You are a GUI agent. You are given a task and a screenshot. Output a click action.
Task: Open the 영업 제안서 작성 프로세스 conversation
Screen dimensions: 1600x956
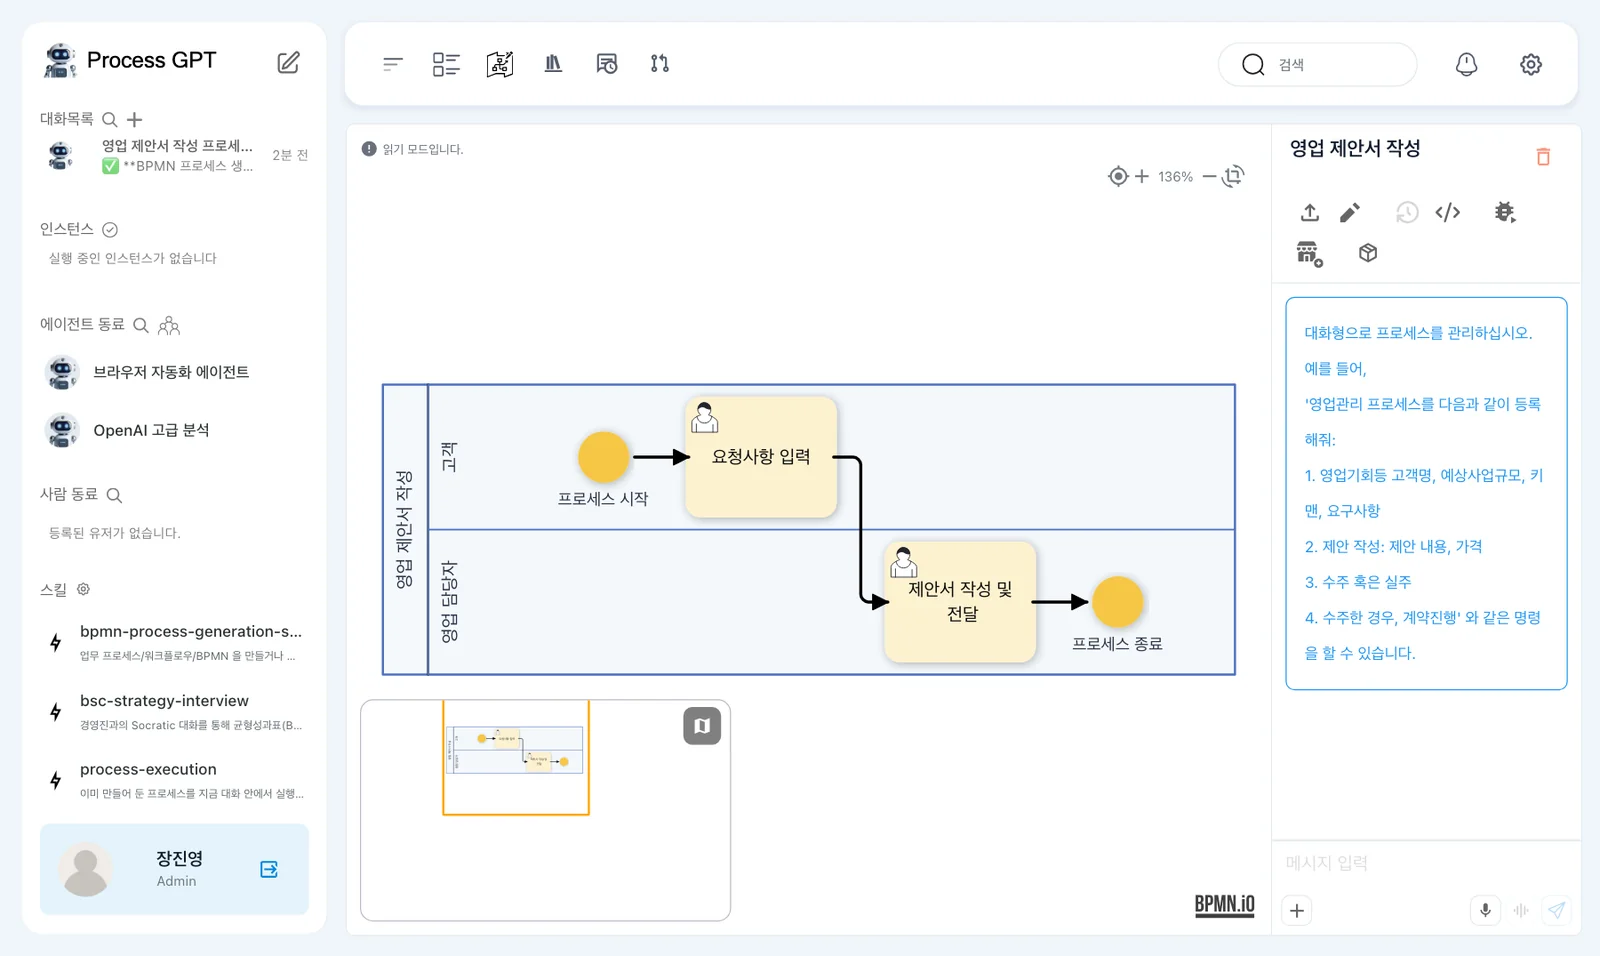175,155
